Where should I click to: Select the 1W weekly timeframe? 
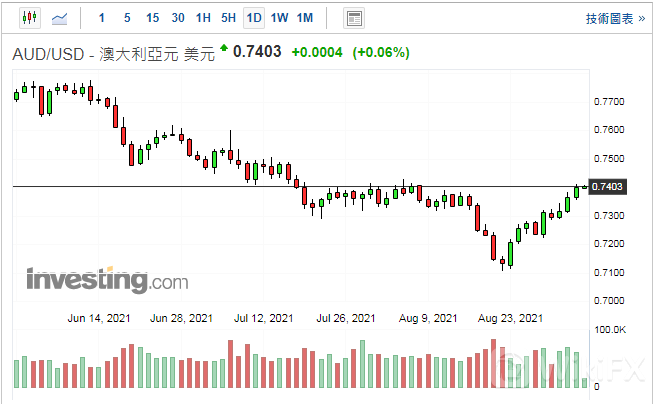(x=279, y=18)
